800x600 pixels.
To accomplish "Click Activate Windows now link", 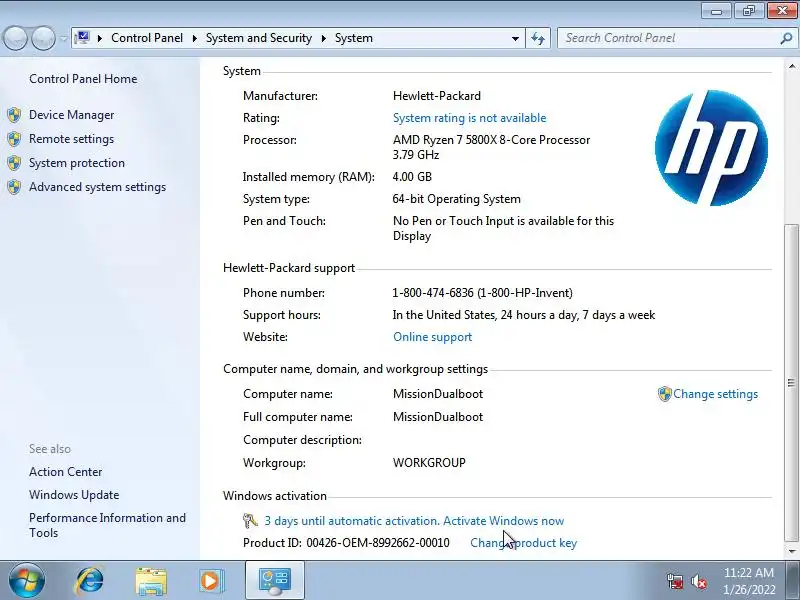I will 504,520.
